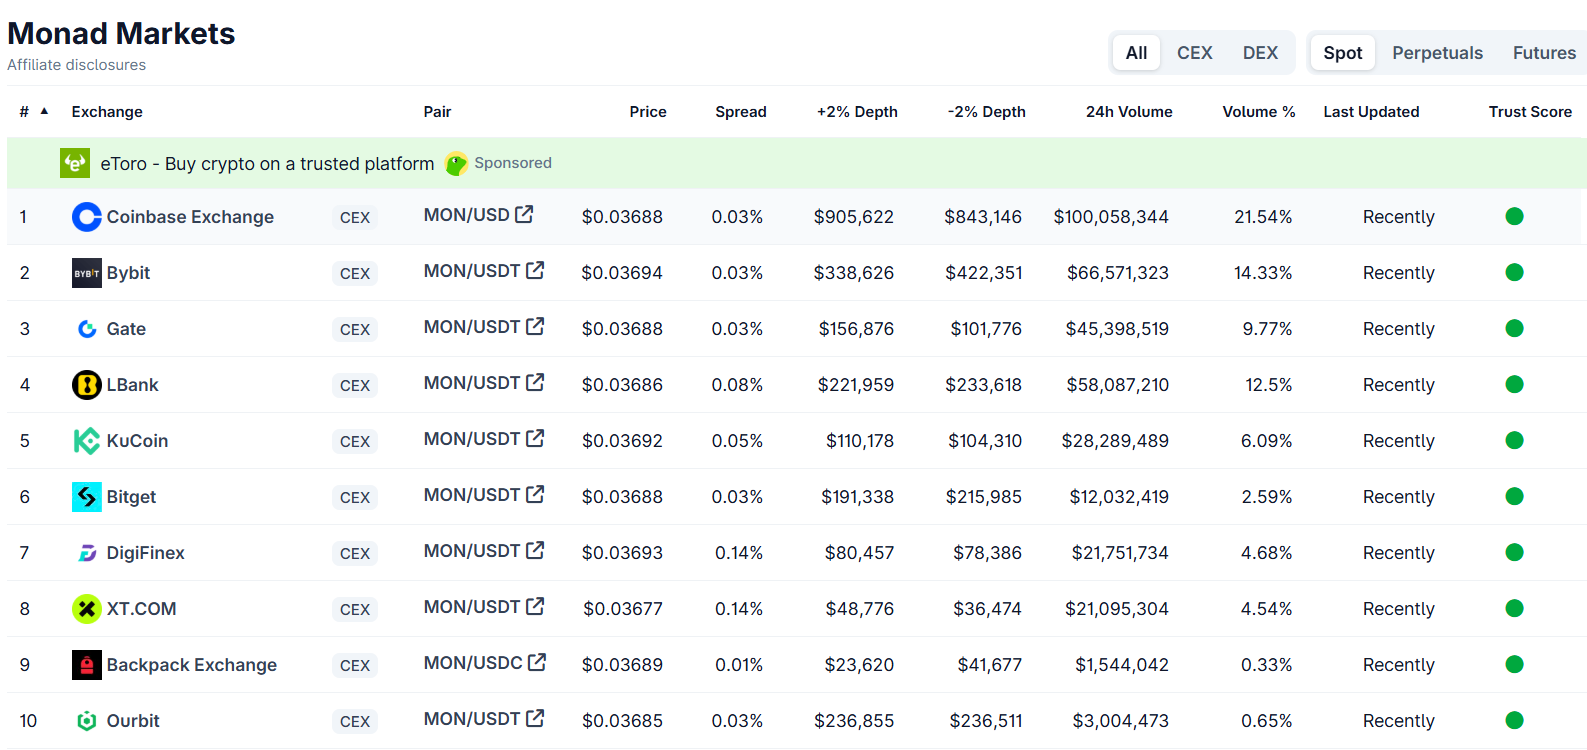Click the green trust score dot for Ourbit
This screenshot has width=1587, height=750.
1514,720
